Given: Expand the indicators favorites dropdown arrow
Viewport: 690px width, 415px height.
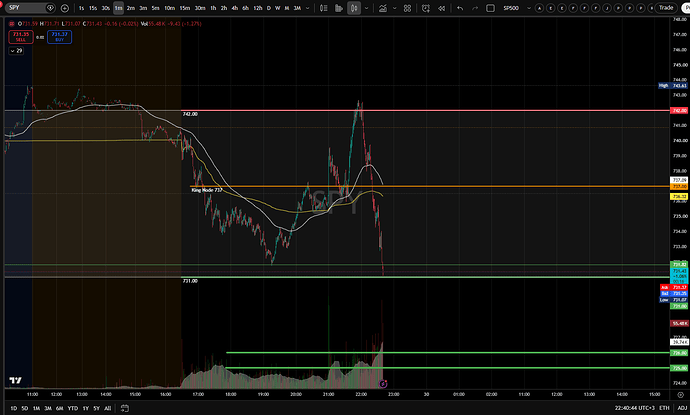Looking at the screenshot, I should tap(394, 8).
